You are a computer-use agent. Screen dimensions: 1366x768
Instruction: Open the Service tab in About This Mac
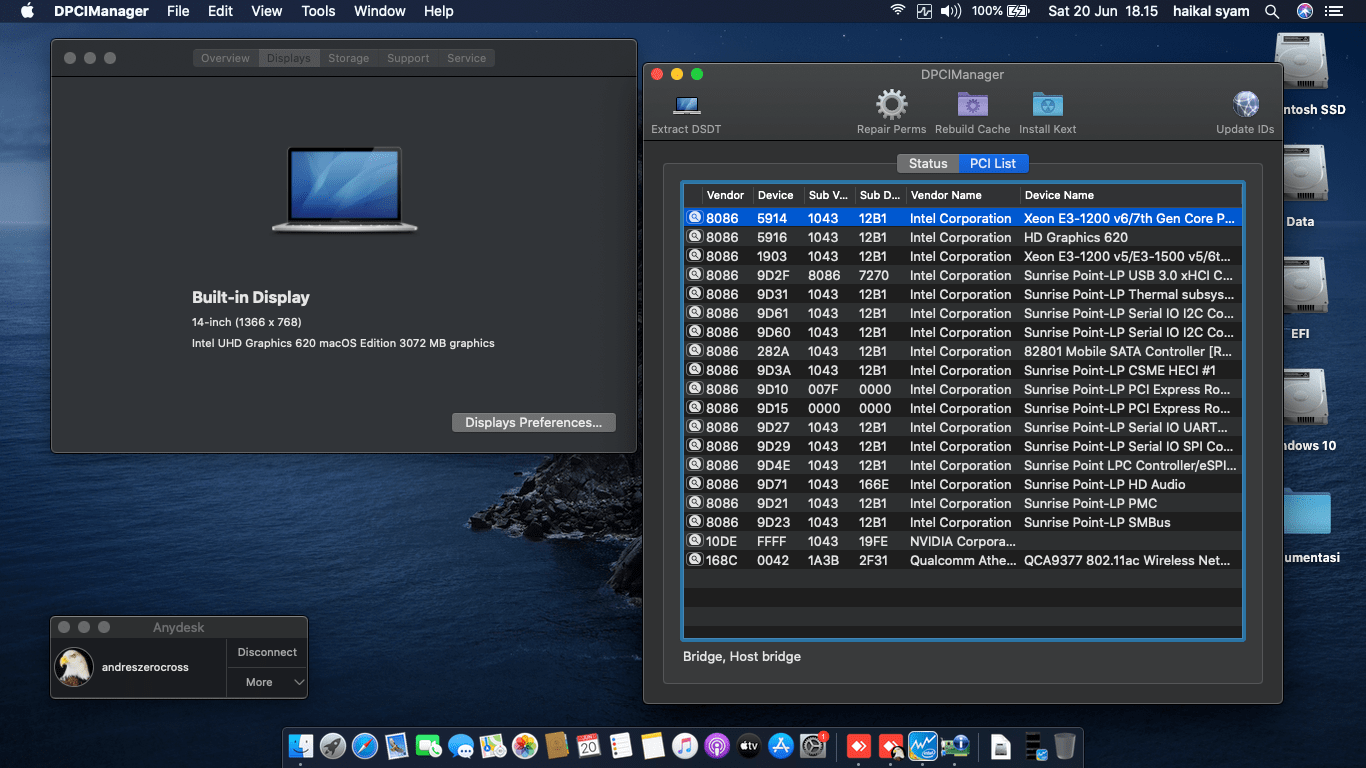click(467, 58)
